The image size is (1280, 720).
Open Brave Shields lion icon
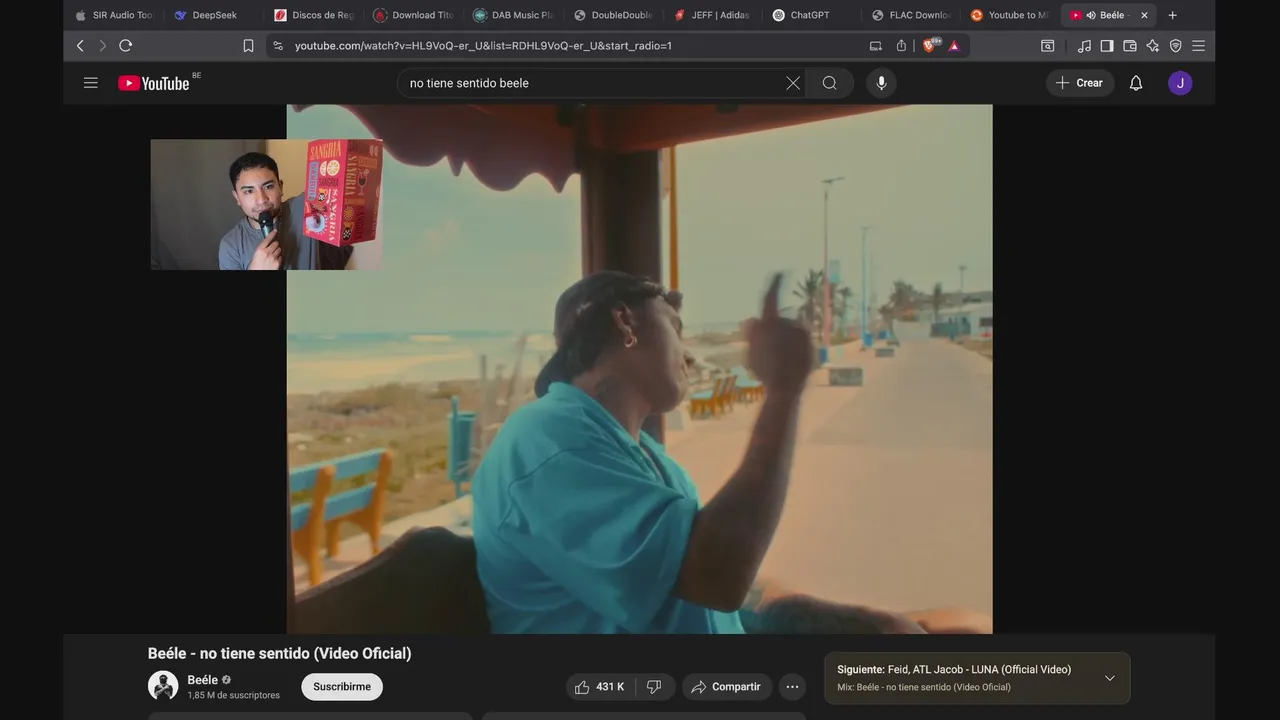(930, 45)
